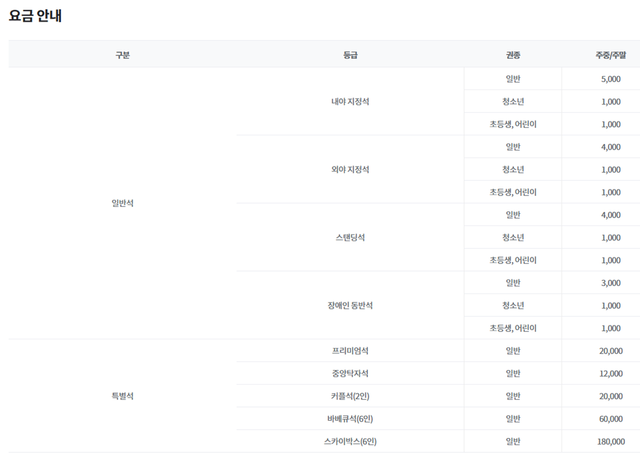Viewport: 640px width, 455px height.
Task: Click the 장애인 동반석 grade cell
Action: pos(350,305)
